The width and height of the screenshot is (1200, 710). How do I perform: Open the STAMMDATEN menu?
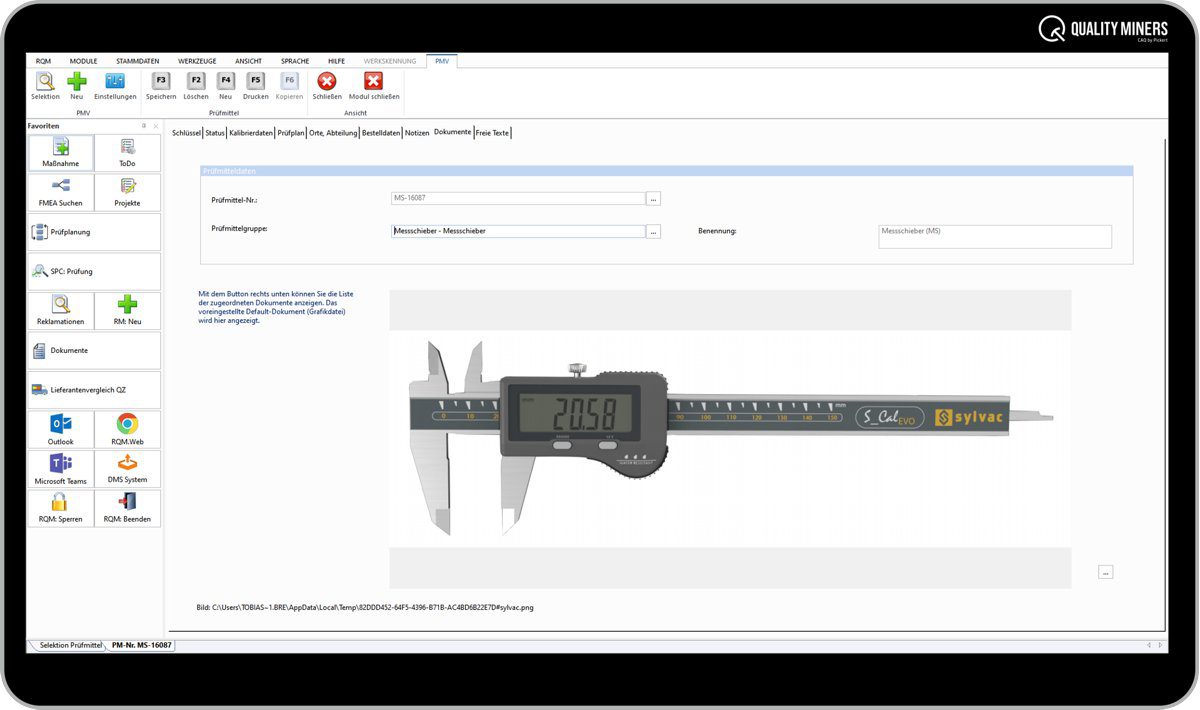(x=138, y=61)
